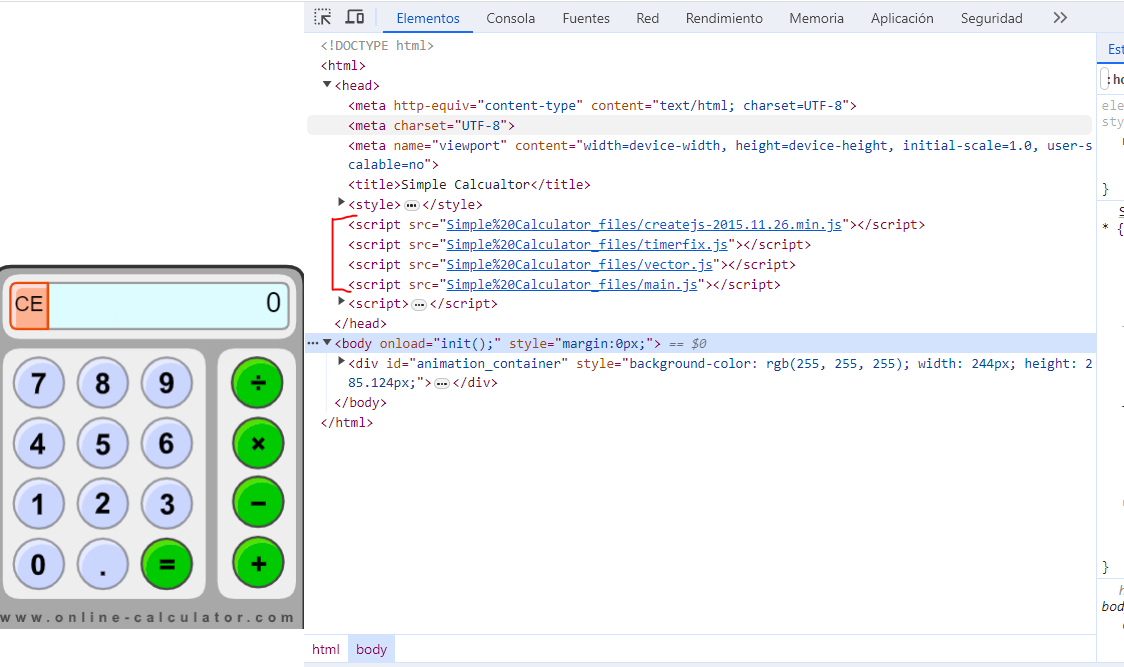Screen dimensions: 1124x667
Task: Click calculator key 2
Action: pos(103,503)
